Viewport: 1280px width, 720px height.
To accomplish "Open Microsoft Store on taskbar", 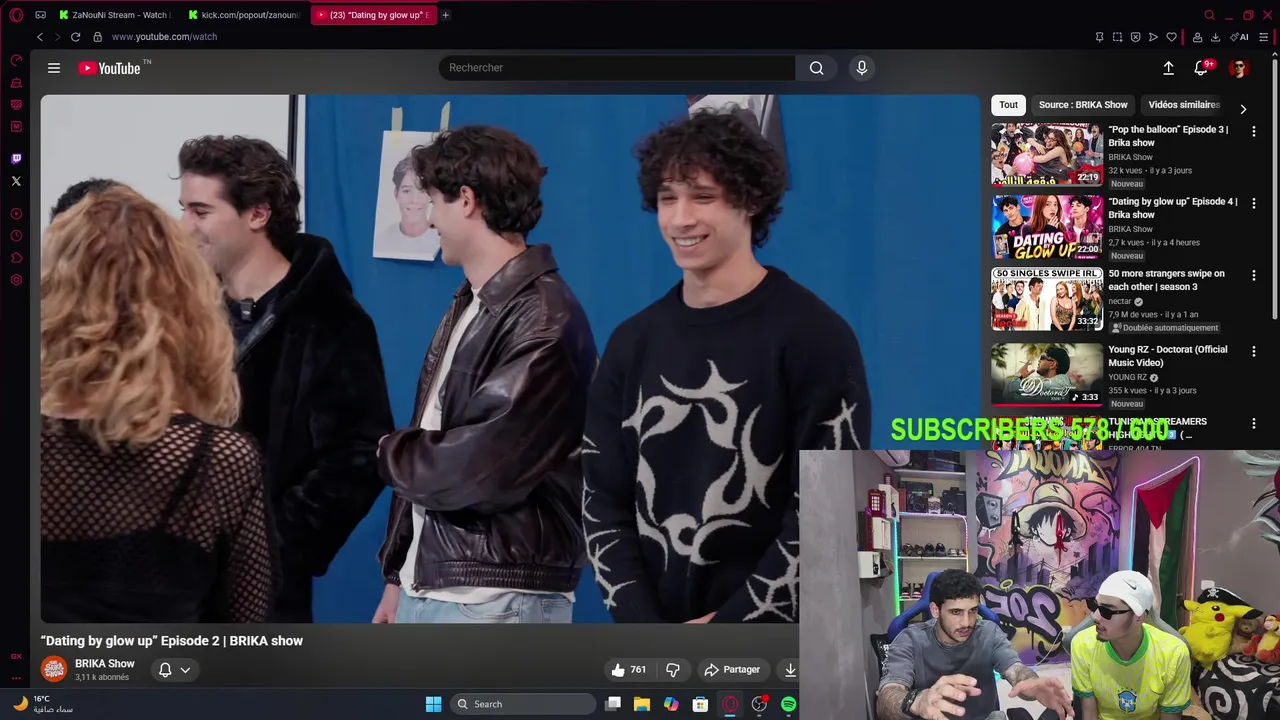I will point(701,704).
